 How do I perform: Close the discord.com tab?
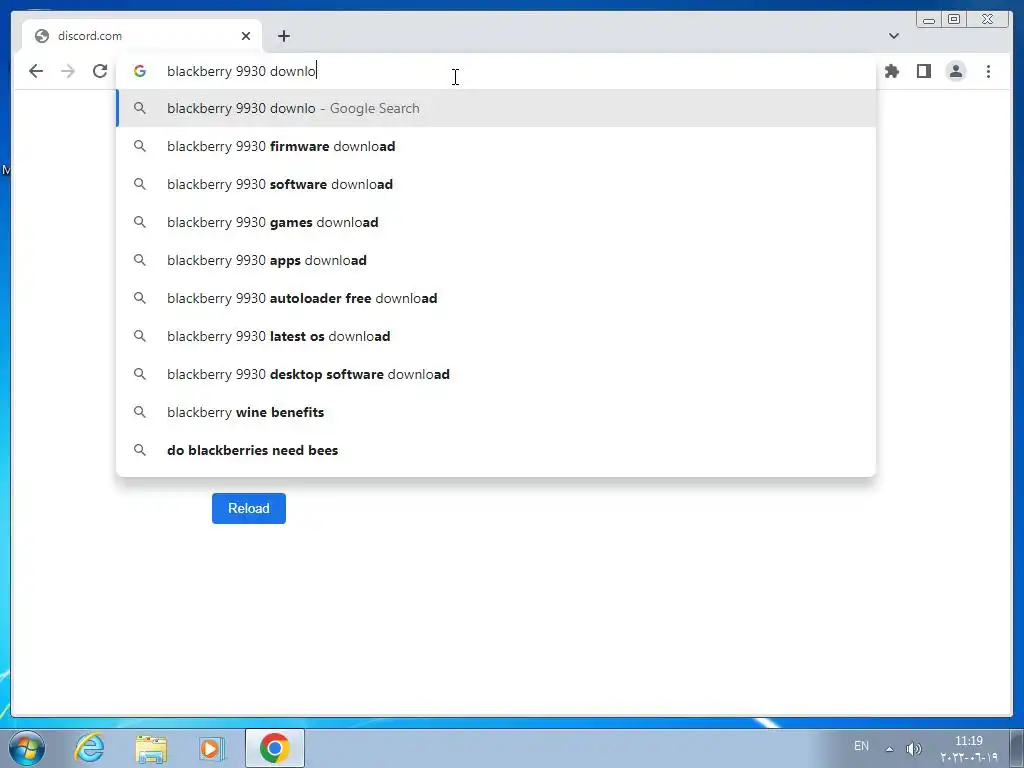246,36
